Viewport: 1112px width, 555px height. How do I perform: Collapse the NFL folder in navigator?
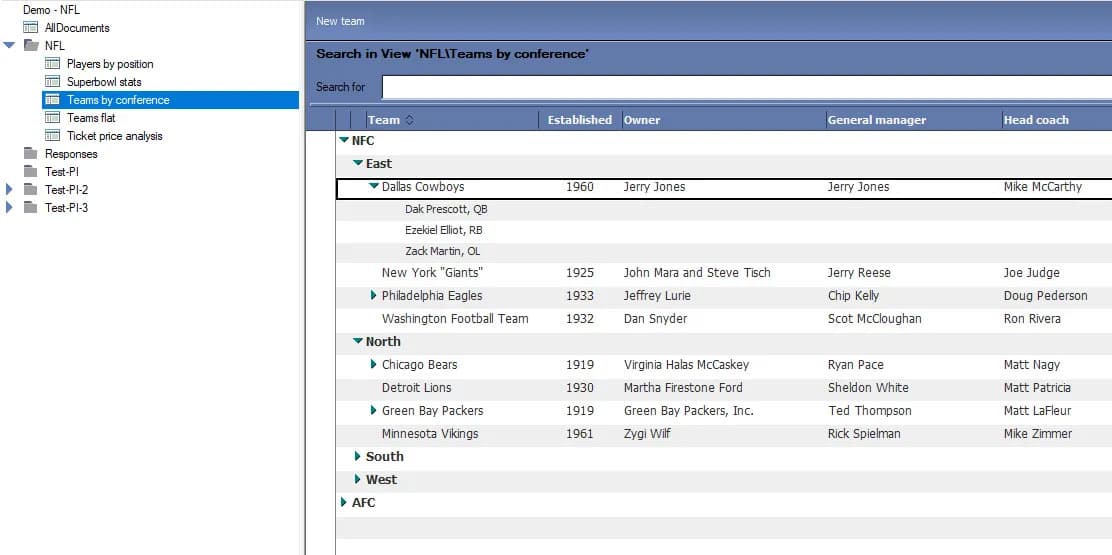click(9, 45)
